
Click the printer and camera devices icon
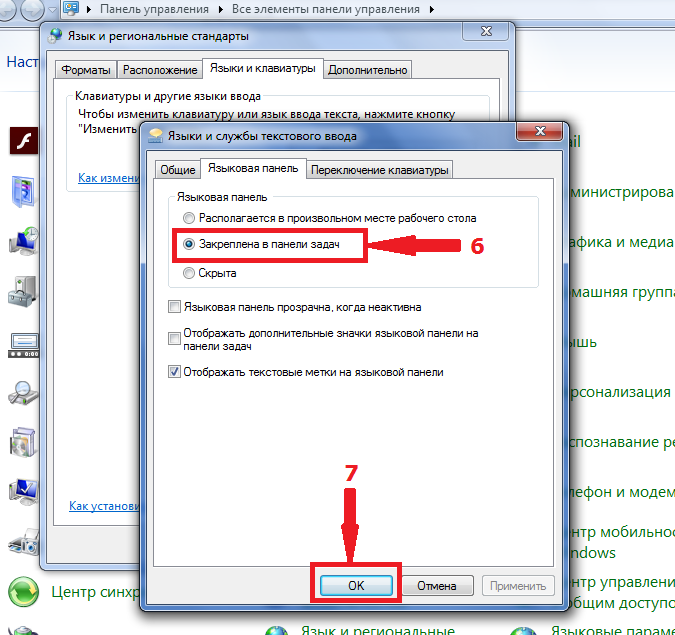point(24,541)
